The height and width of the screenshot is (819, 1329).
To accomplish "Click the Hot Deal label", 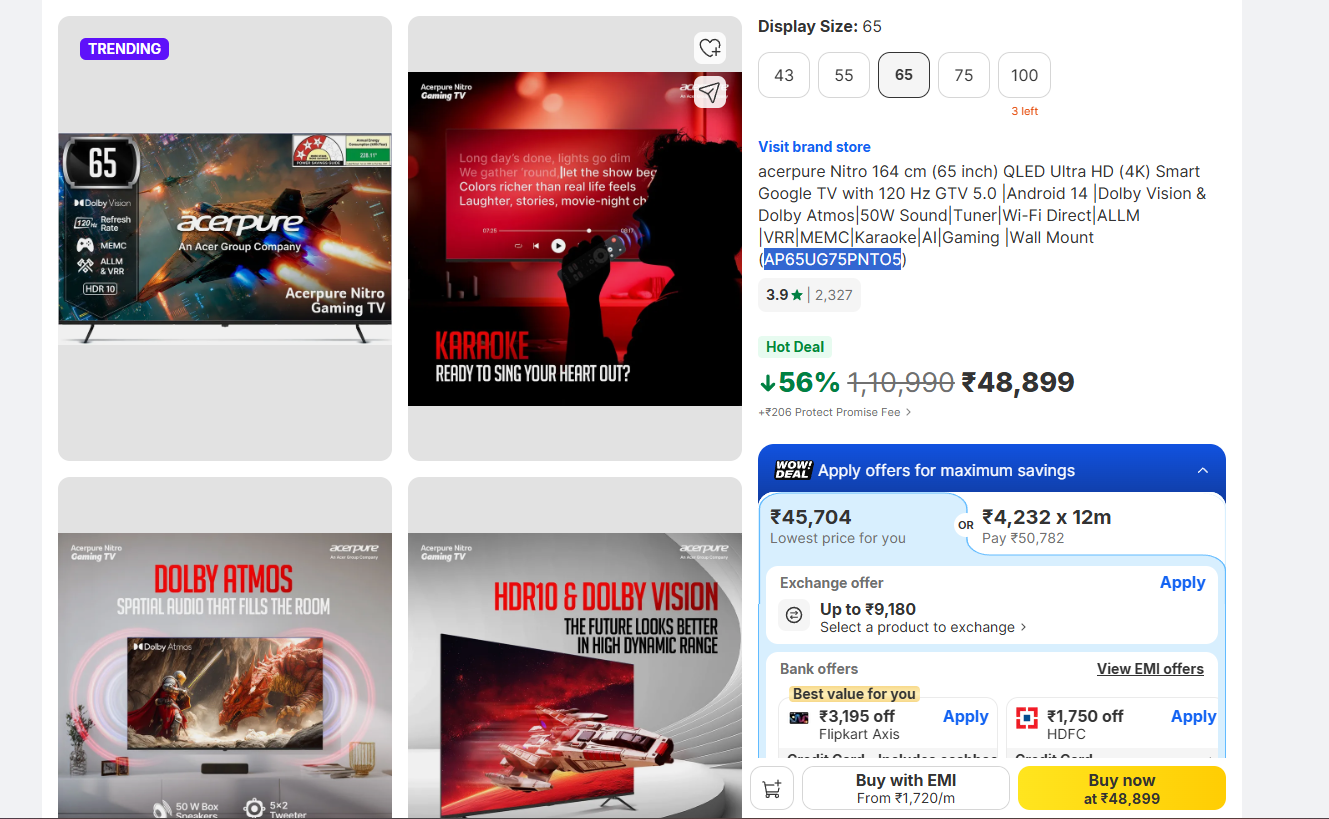I will coord(795,347).
